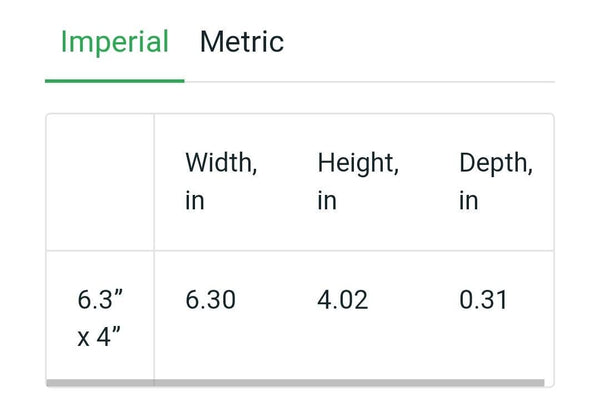Click the empty top-left header cell
Viewport: 600px width, 417px height.
point(100,182)
